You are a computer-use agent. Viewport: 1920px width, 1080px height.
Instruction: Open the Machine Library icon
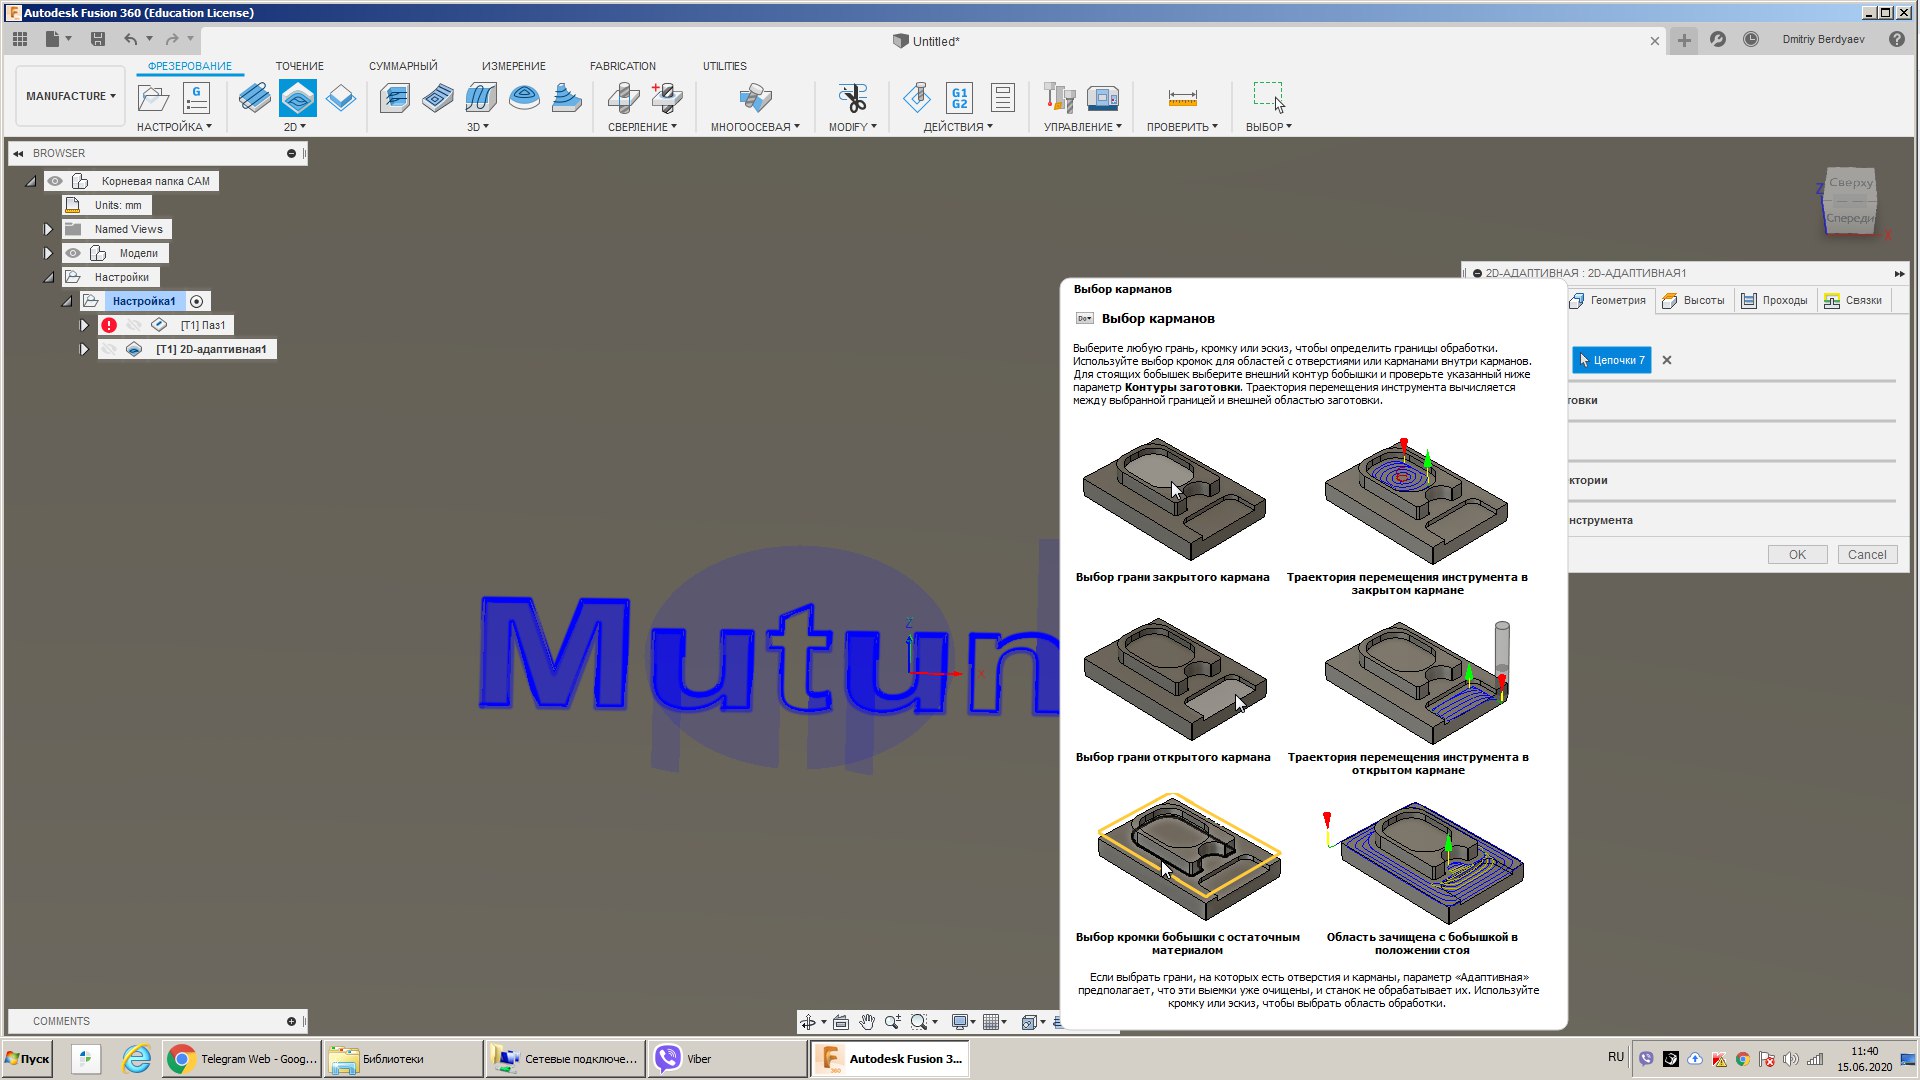pyautogui.click(x=1103, y=98)
